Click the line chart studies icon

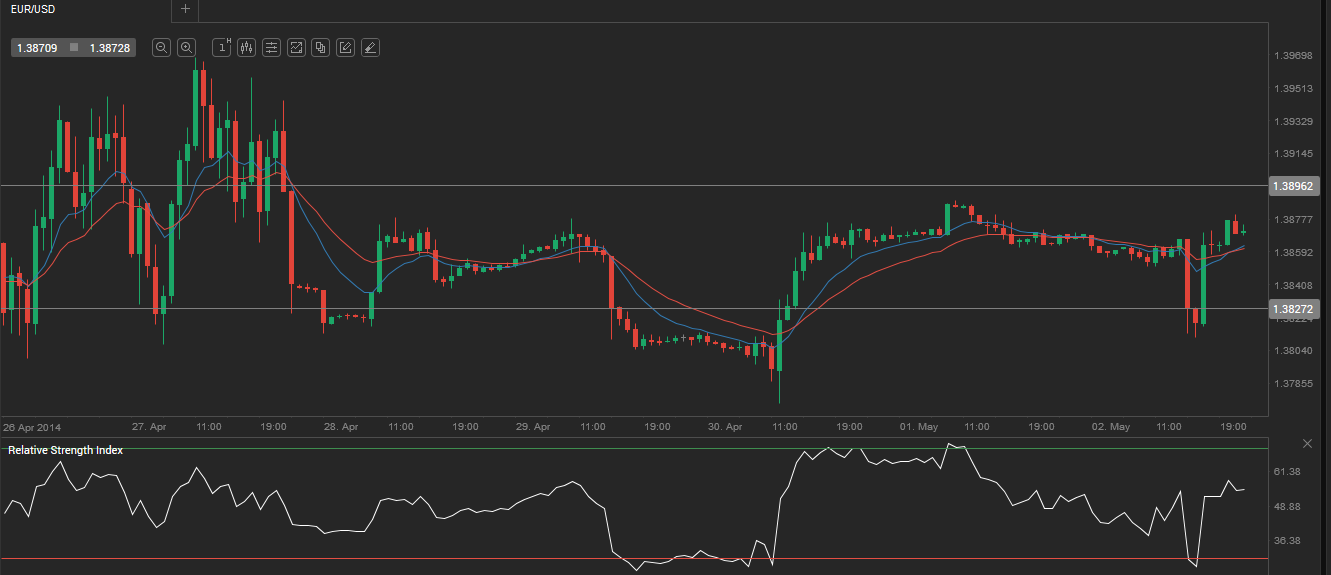(x=296, y=47)
